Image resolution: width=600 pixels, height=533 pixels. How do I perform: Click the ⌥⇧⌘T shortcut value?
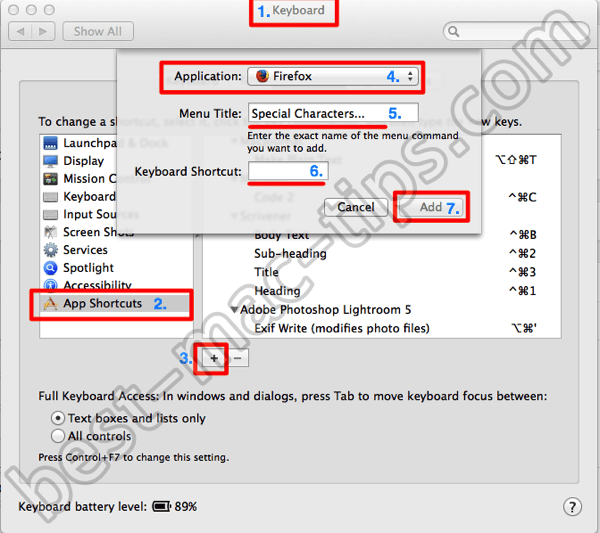pyautogui.click(x=516, y=160)
